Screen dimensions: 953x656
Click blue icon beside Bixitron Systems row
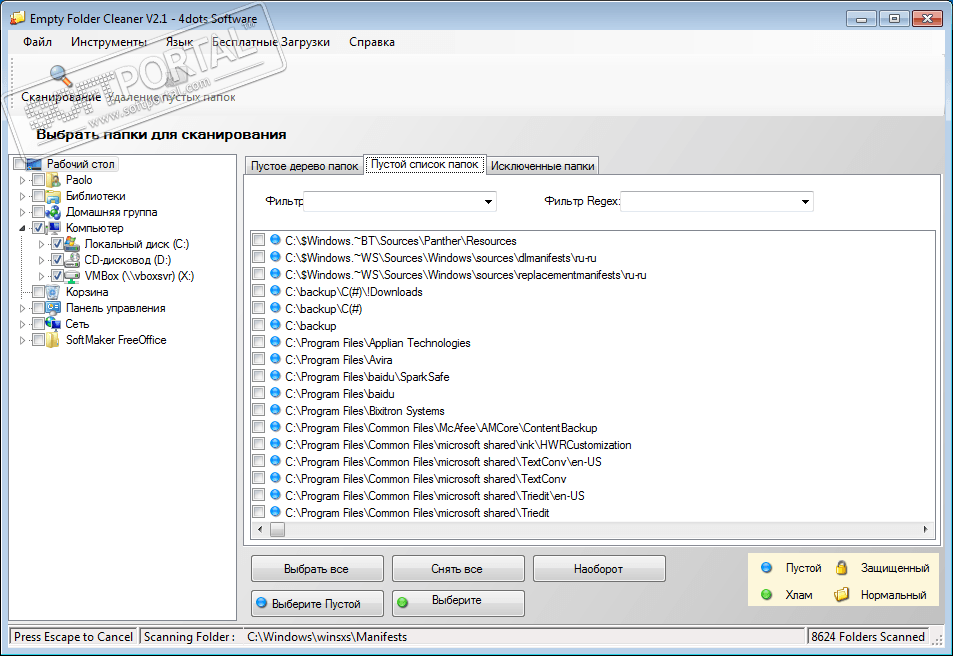275,410
